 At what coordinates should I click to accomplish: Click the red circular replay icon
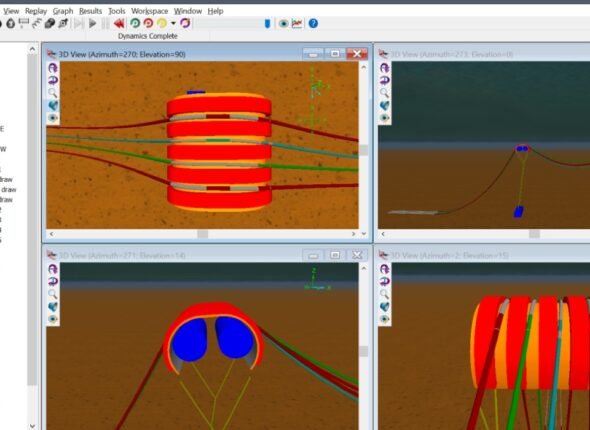click(148, 23)
